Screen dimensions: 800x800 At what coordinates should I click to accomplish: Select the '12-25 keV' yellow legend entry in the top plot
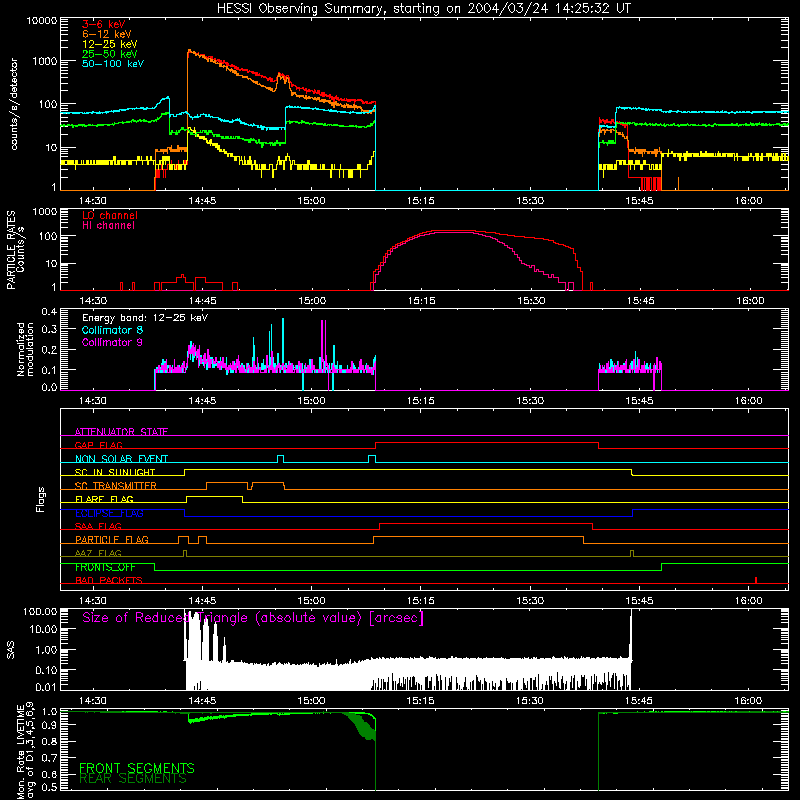tap(110, 44)
